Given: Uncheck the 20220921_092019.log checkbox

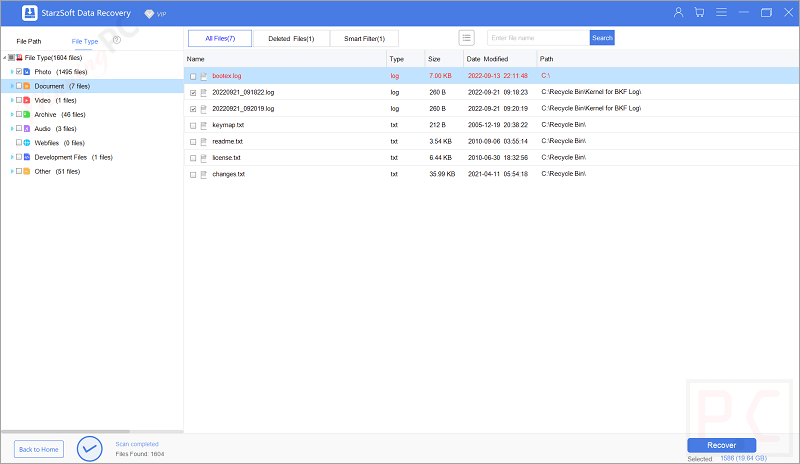Looking at the screenshot, I should coord(193,109).
